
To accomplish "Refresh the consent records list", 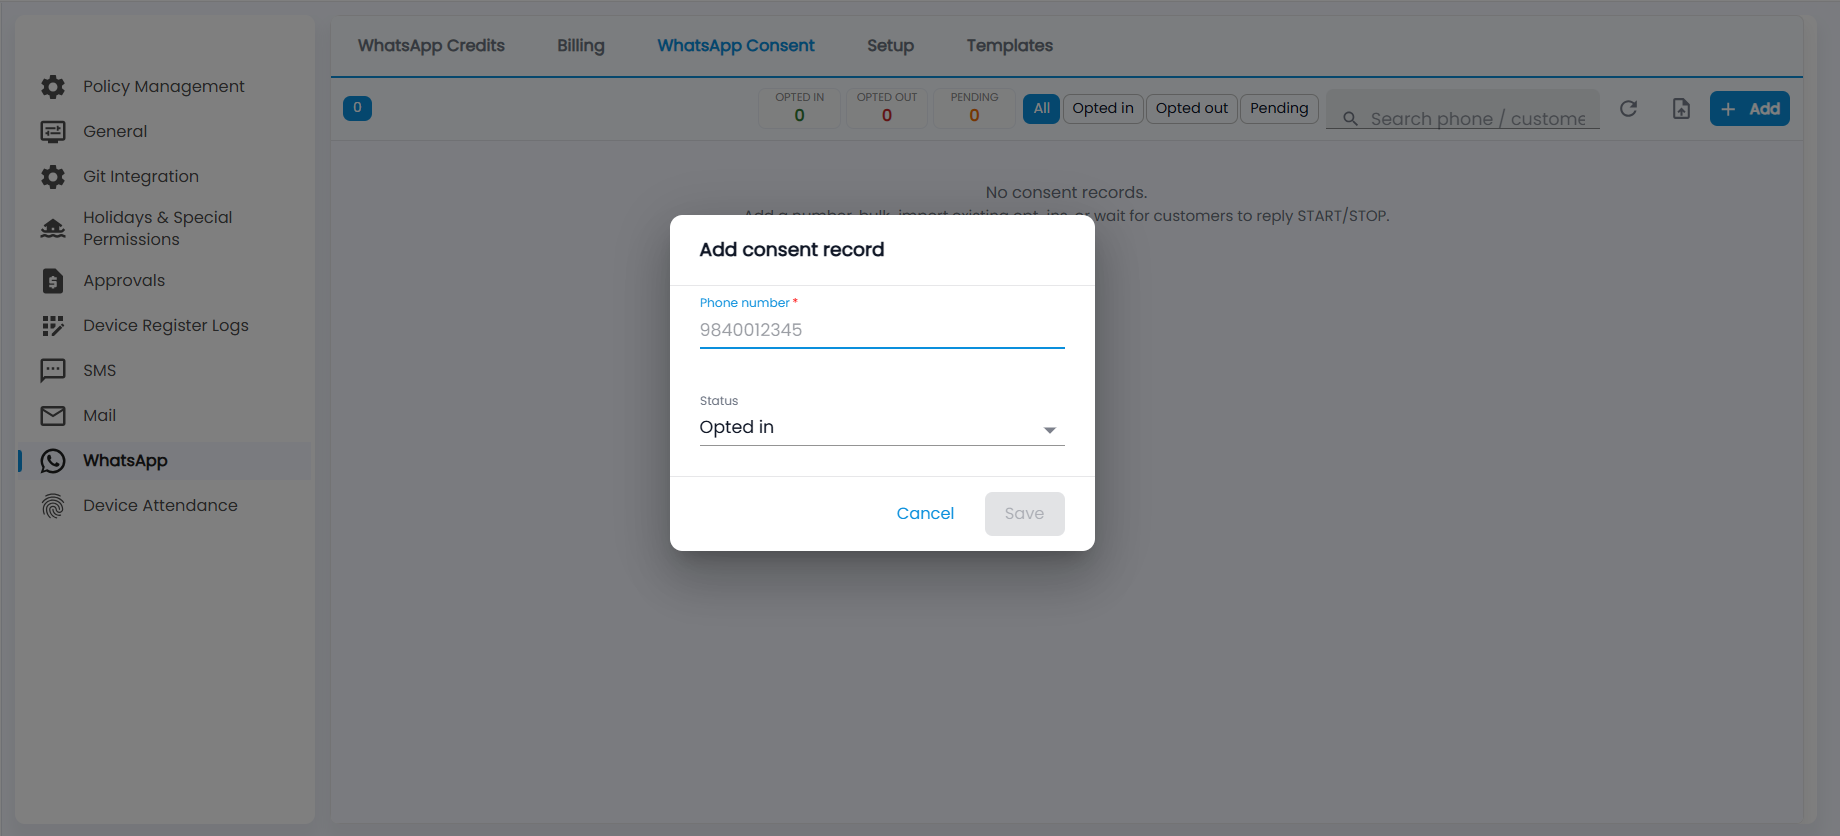I will [1628, 108].
